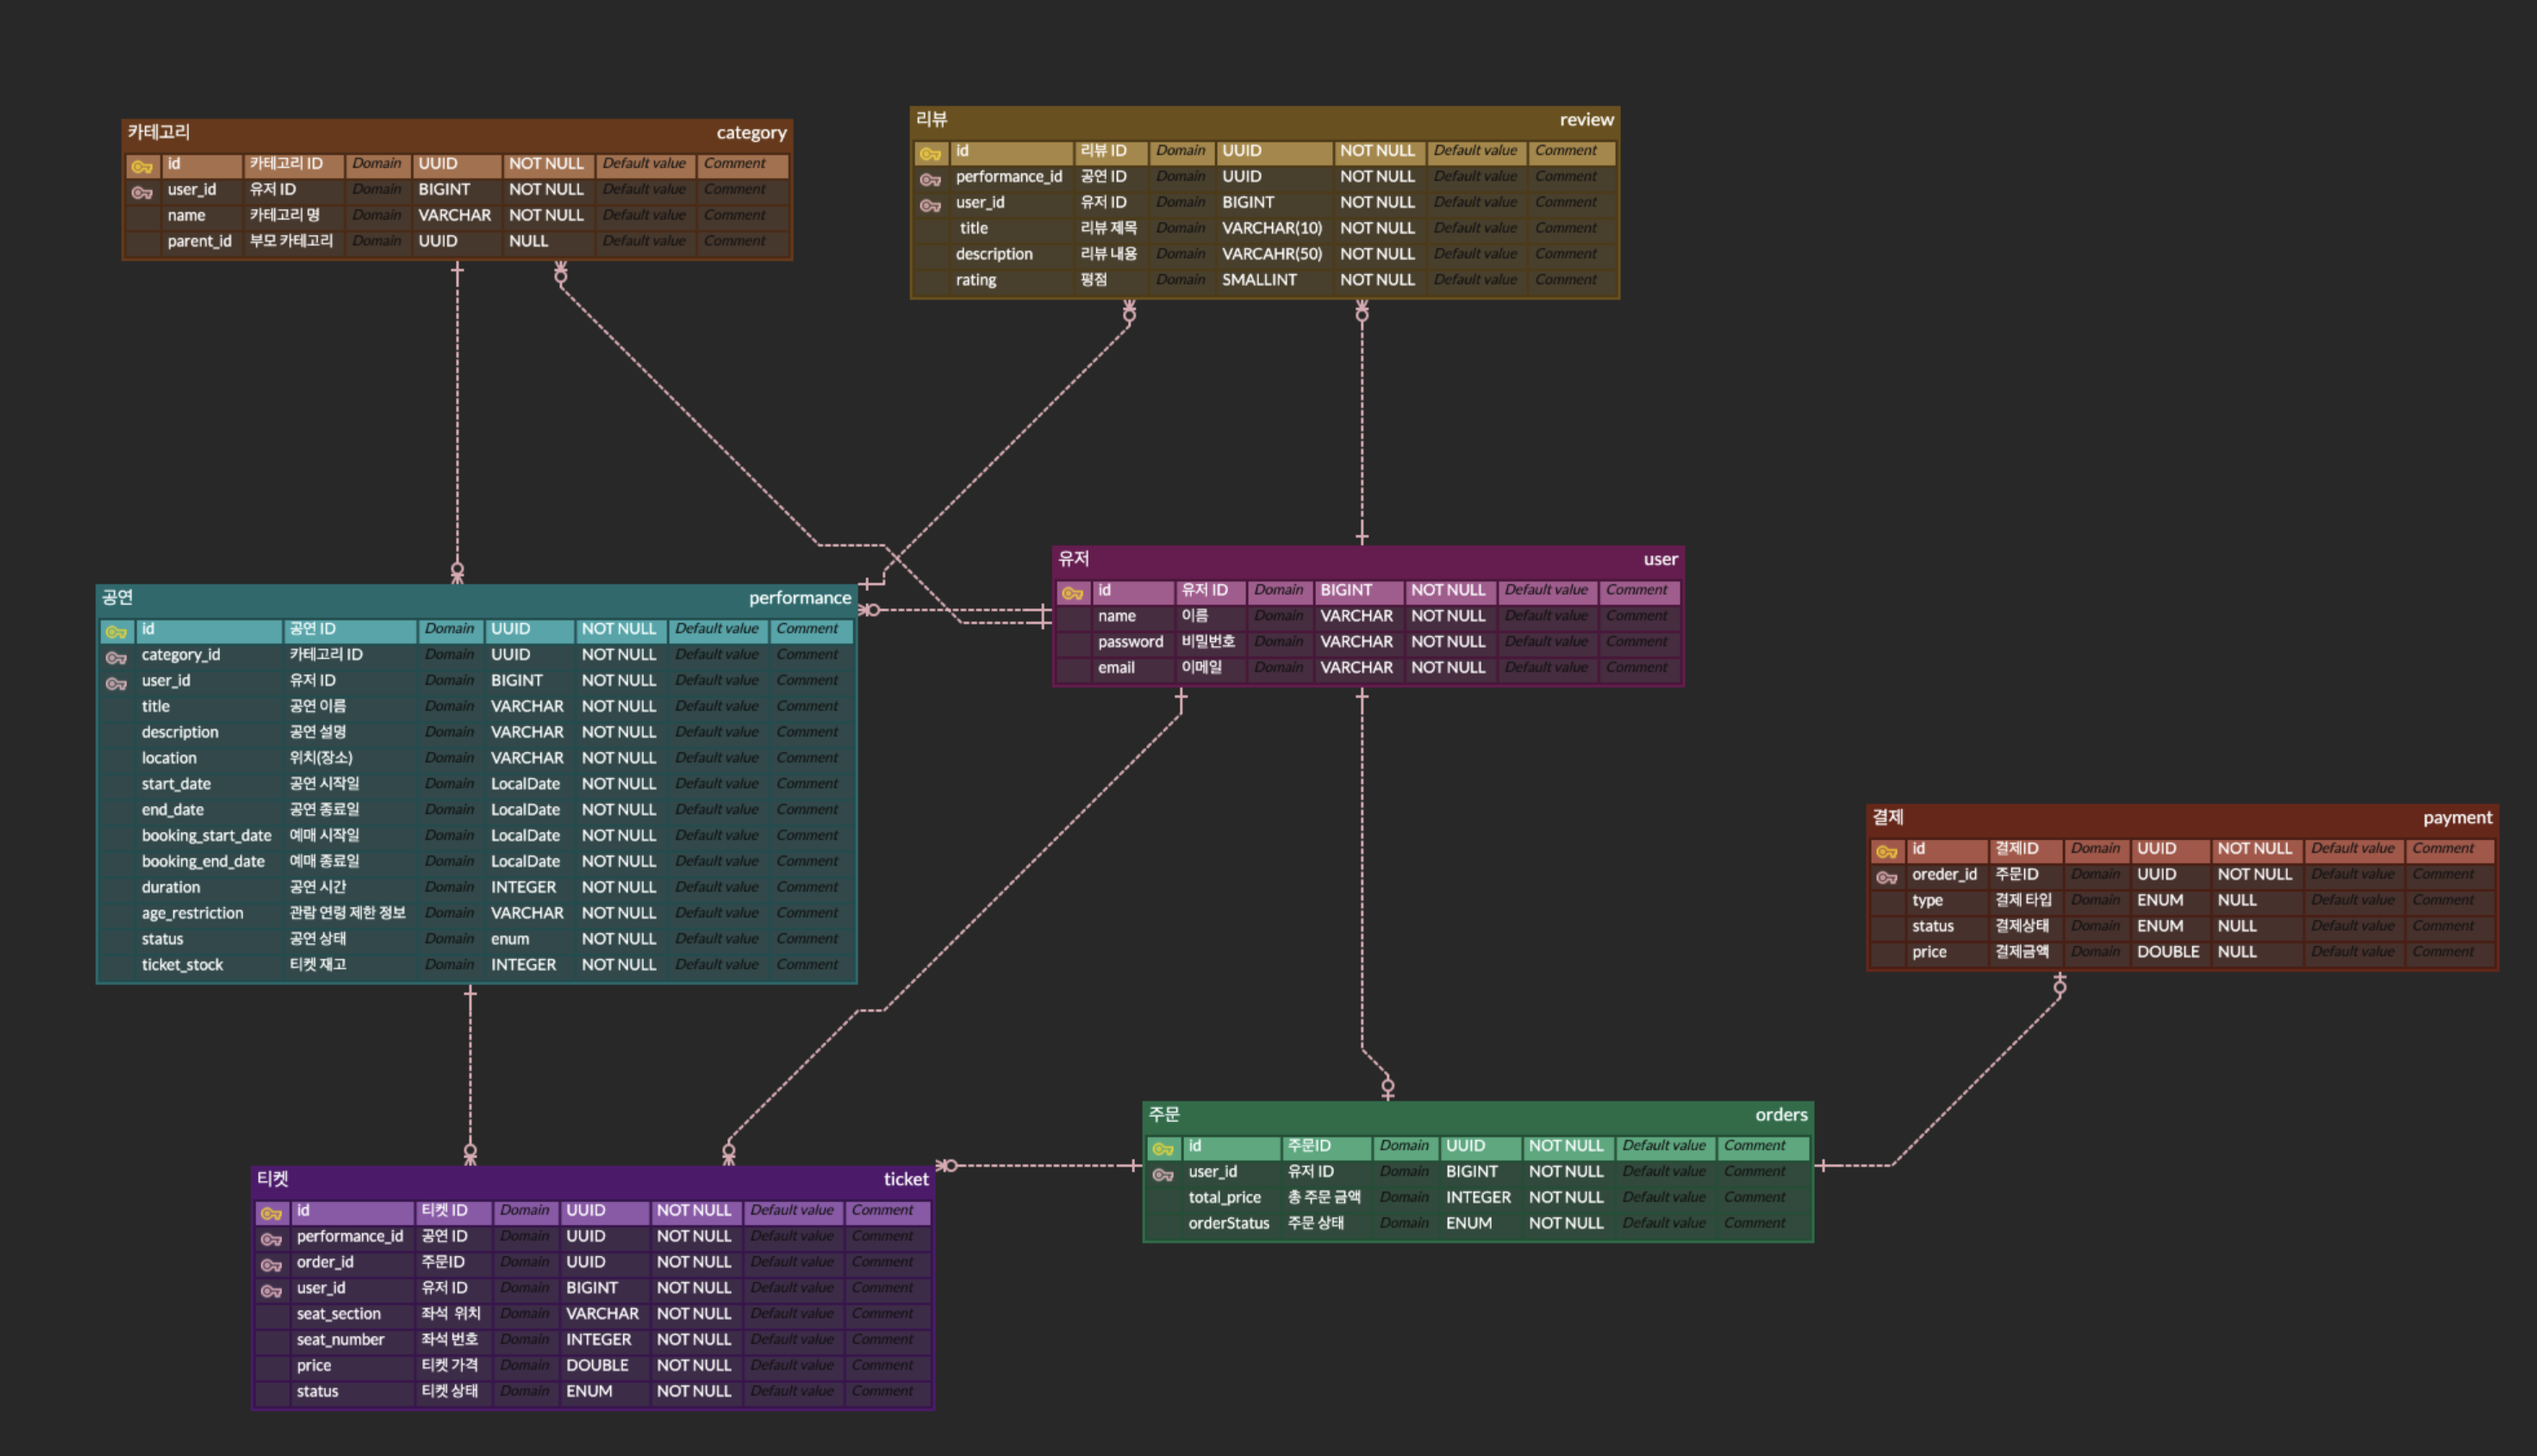Edit the ticket_stock column name in performance
The width and height of the screenshot is (2537, 1456).
pos(182,965)
